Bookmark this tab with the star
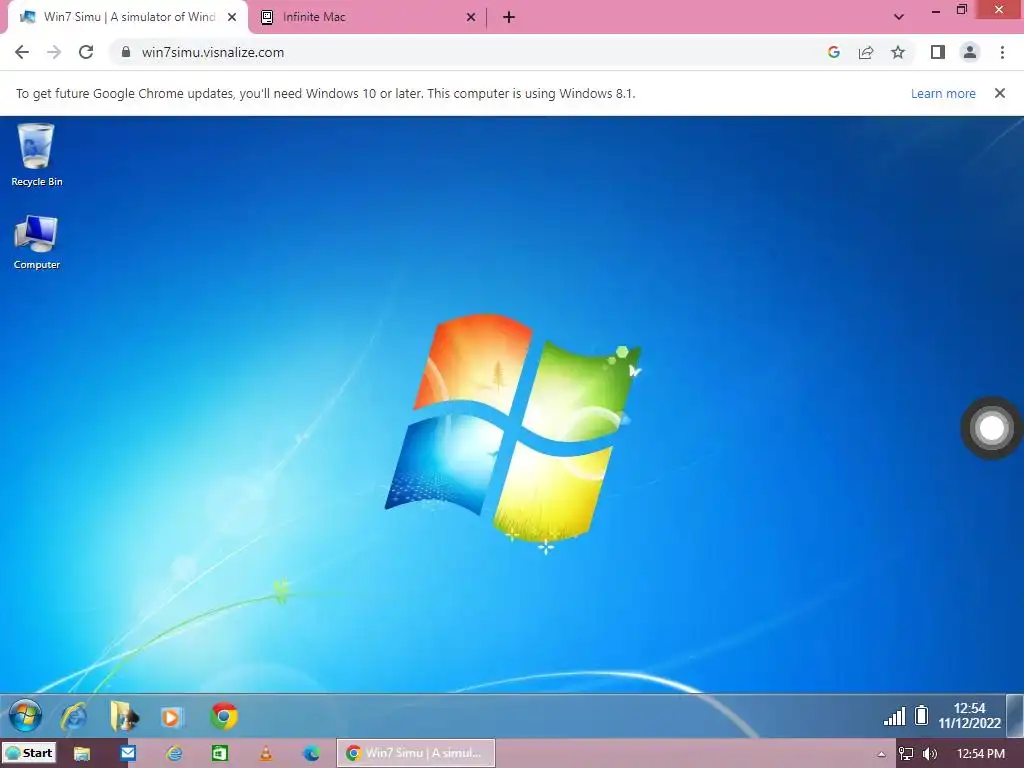Viewport: 1024px width, 768px height. 898,52
